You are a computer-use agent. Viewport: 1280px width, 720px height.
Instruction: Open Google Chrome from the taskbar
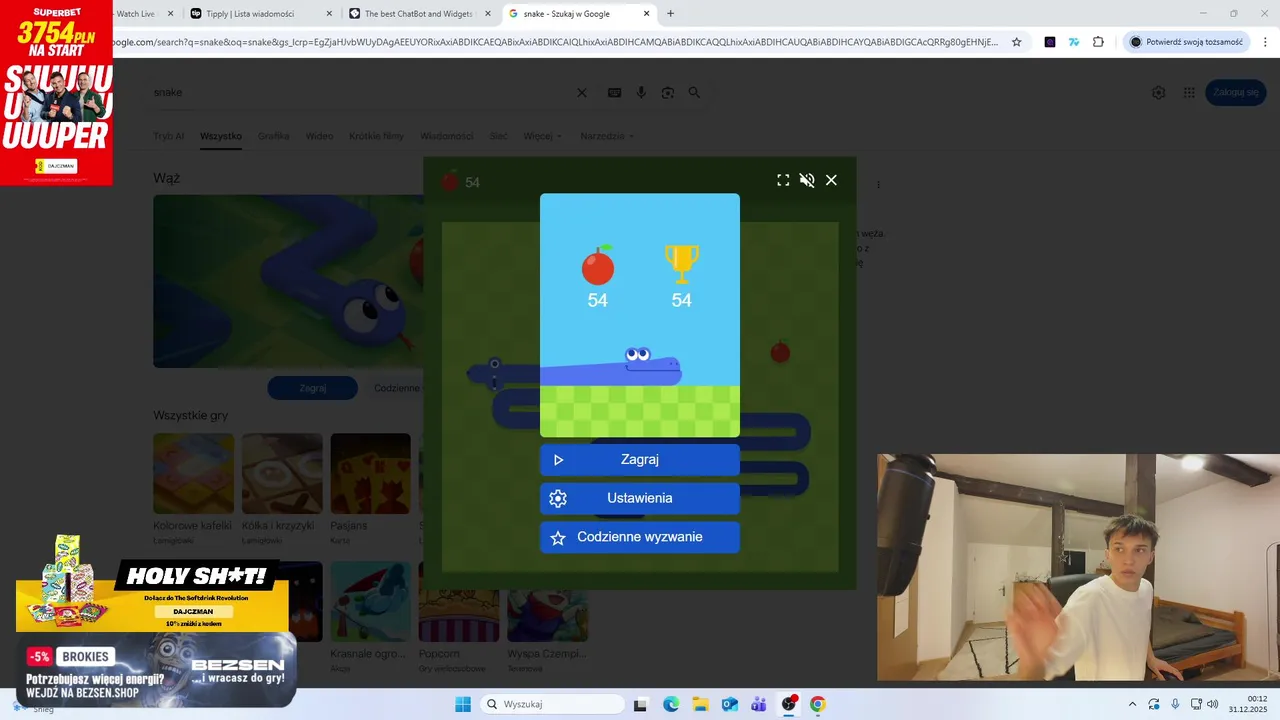(818, 704)
